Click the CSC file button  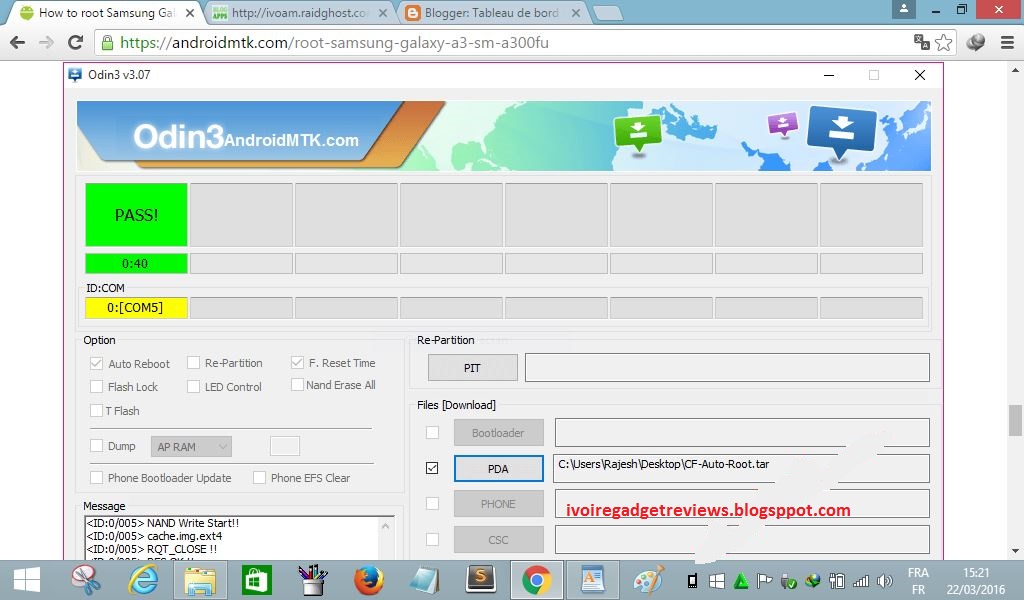[498, 539]
